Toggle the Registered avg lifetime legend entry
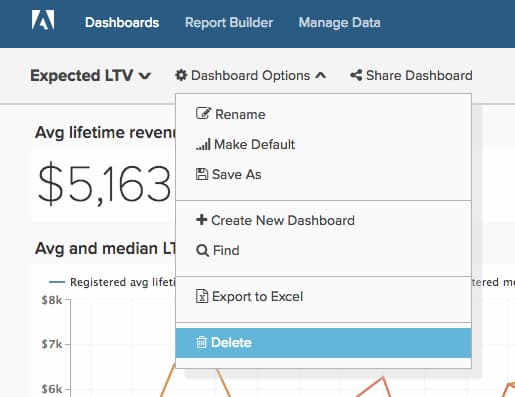 (x=112, y=282)
